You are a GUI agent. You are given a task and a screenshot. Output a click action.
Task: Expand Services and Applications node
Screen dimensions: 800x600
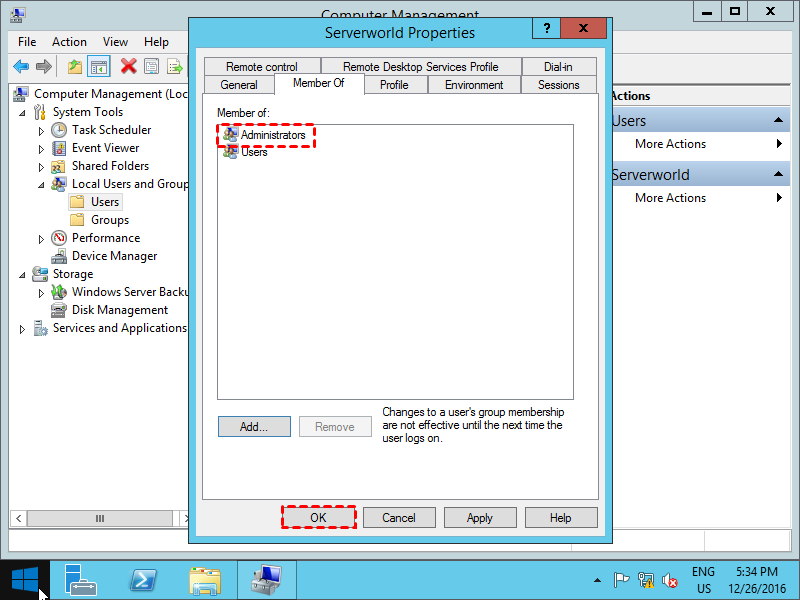click(22, 330)
